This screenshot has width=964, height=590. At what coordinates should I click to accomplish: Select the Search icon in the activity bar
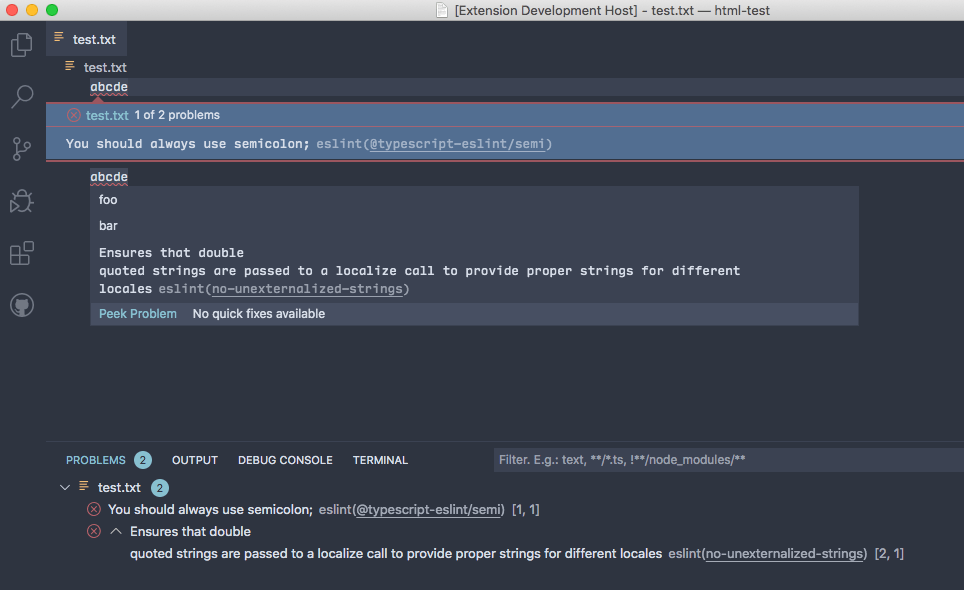coord(20,96)
